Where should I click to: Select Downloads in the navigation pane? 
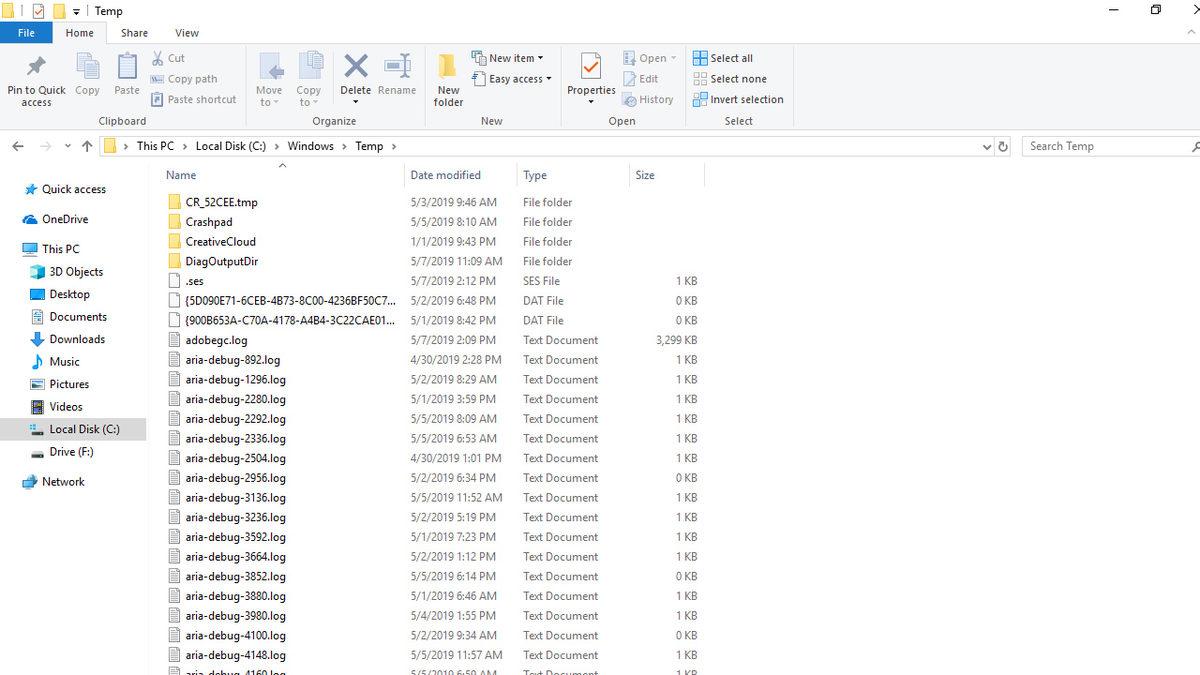(77, 339)
